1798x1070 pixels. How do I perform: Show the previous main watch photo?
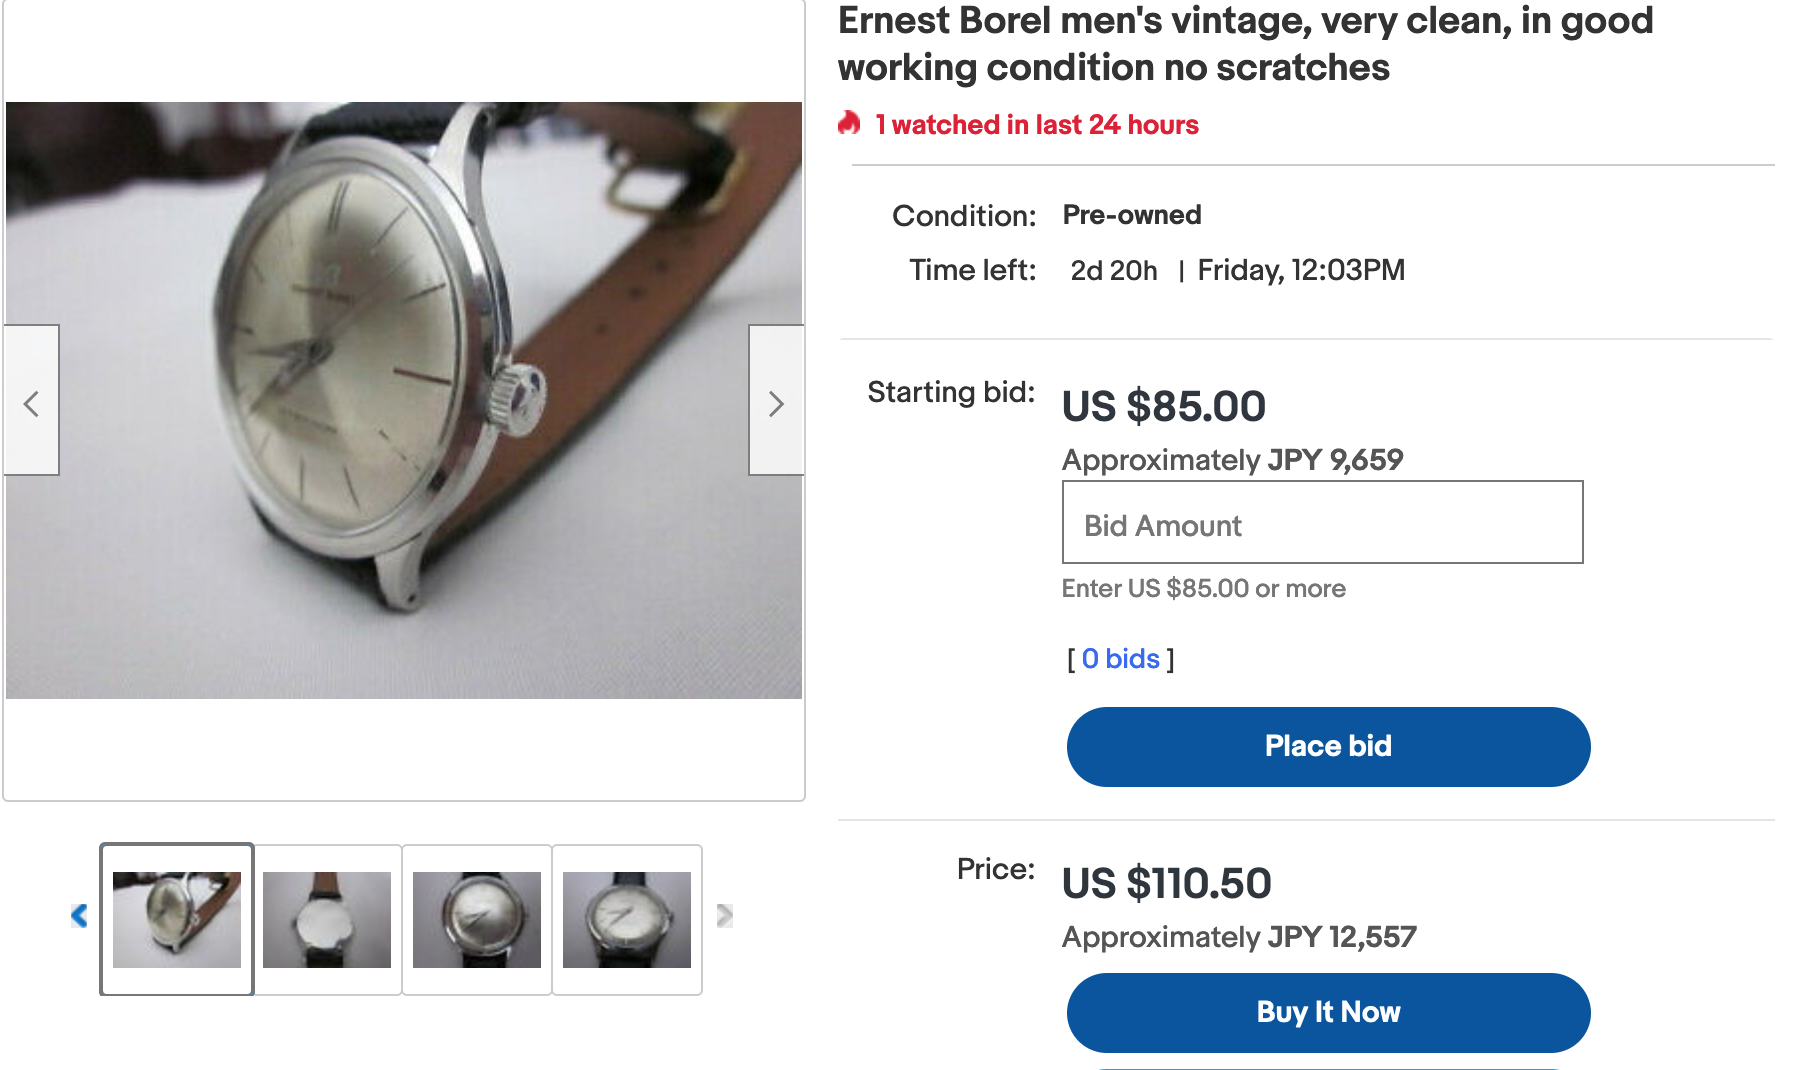[31, 402]
